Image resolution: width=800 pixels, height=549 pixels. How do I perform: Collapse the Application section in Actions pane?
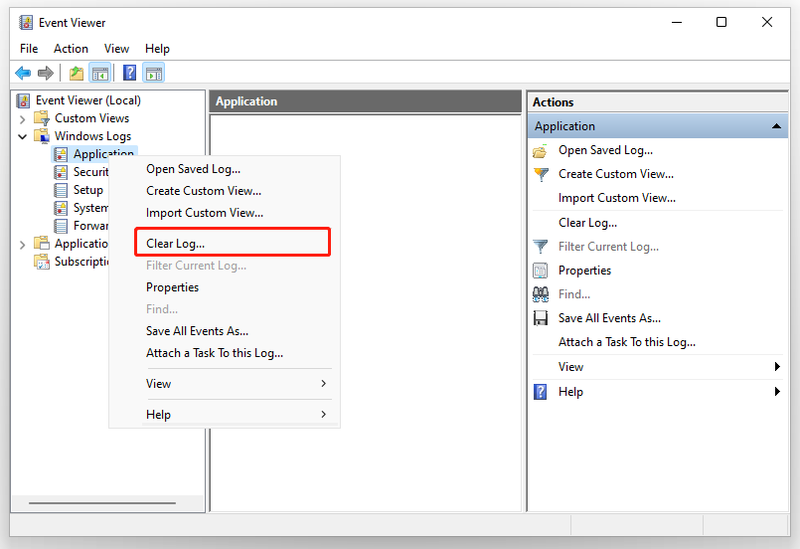pos(776,126)
